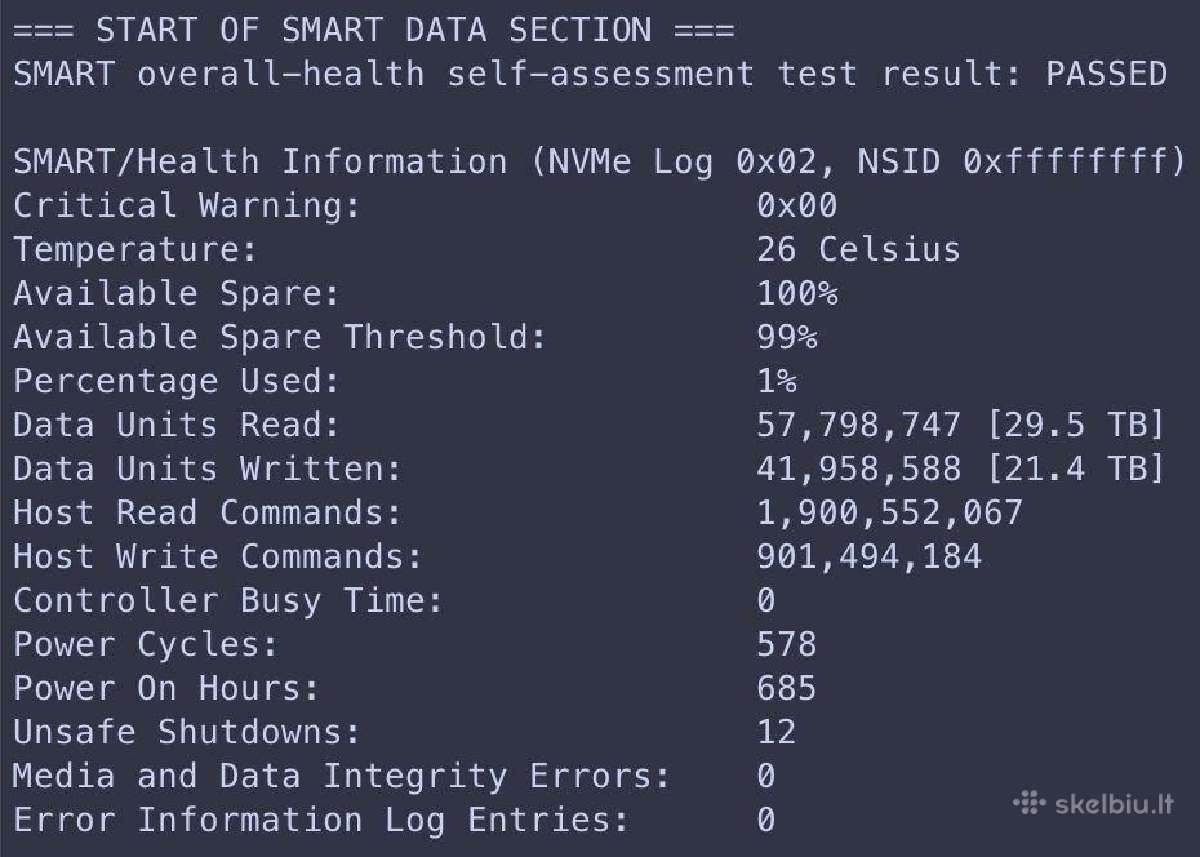The image size is (1200, 857).
Task: Click the skelbiu.lt watermark logo icon
Action: click(1029, 803)
